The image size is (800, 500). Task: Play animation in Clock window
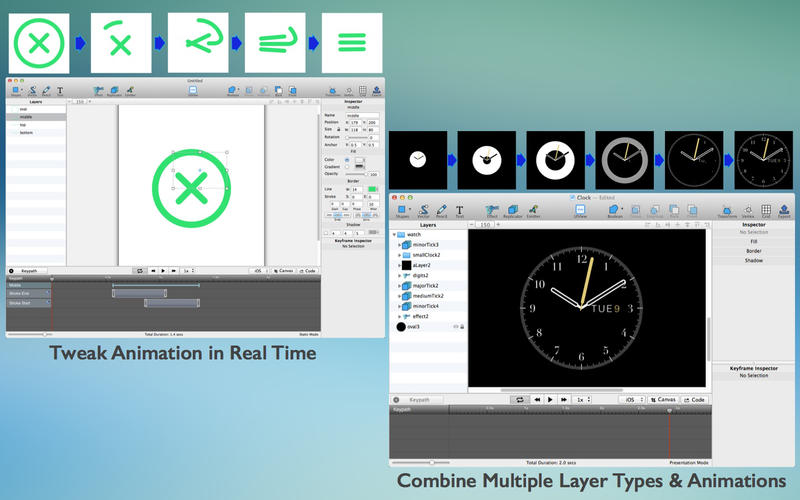[550, 400]
